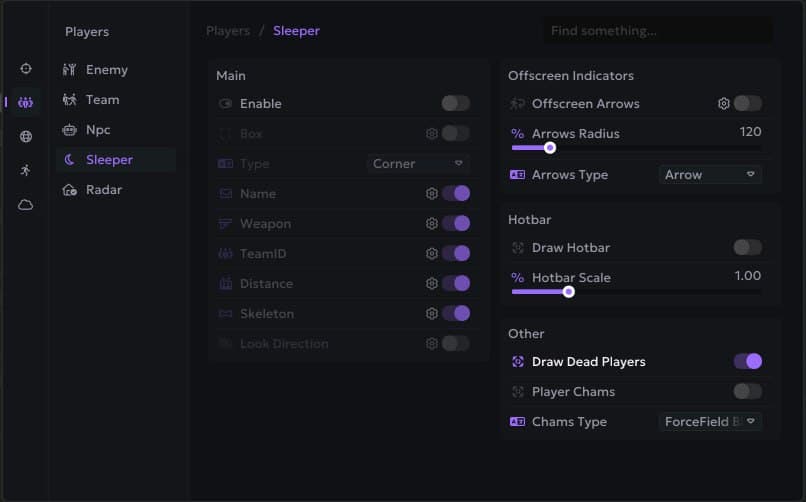The width and height of the screenshot is (806, 502).
Task: Toggle the Enable switch in Main
Action: [455, 103]
